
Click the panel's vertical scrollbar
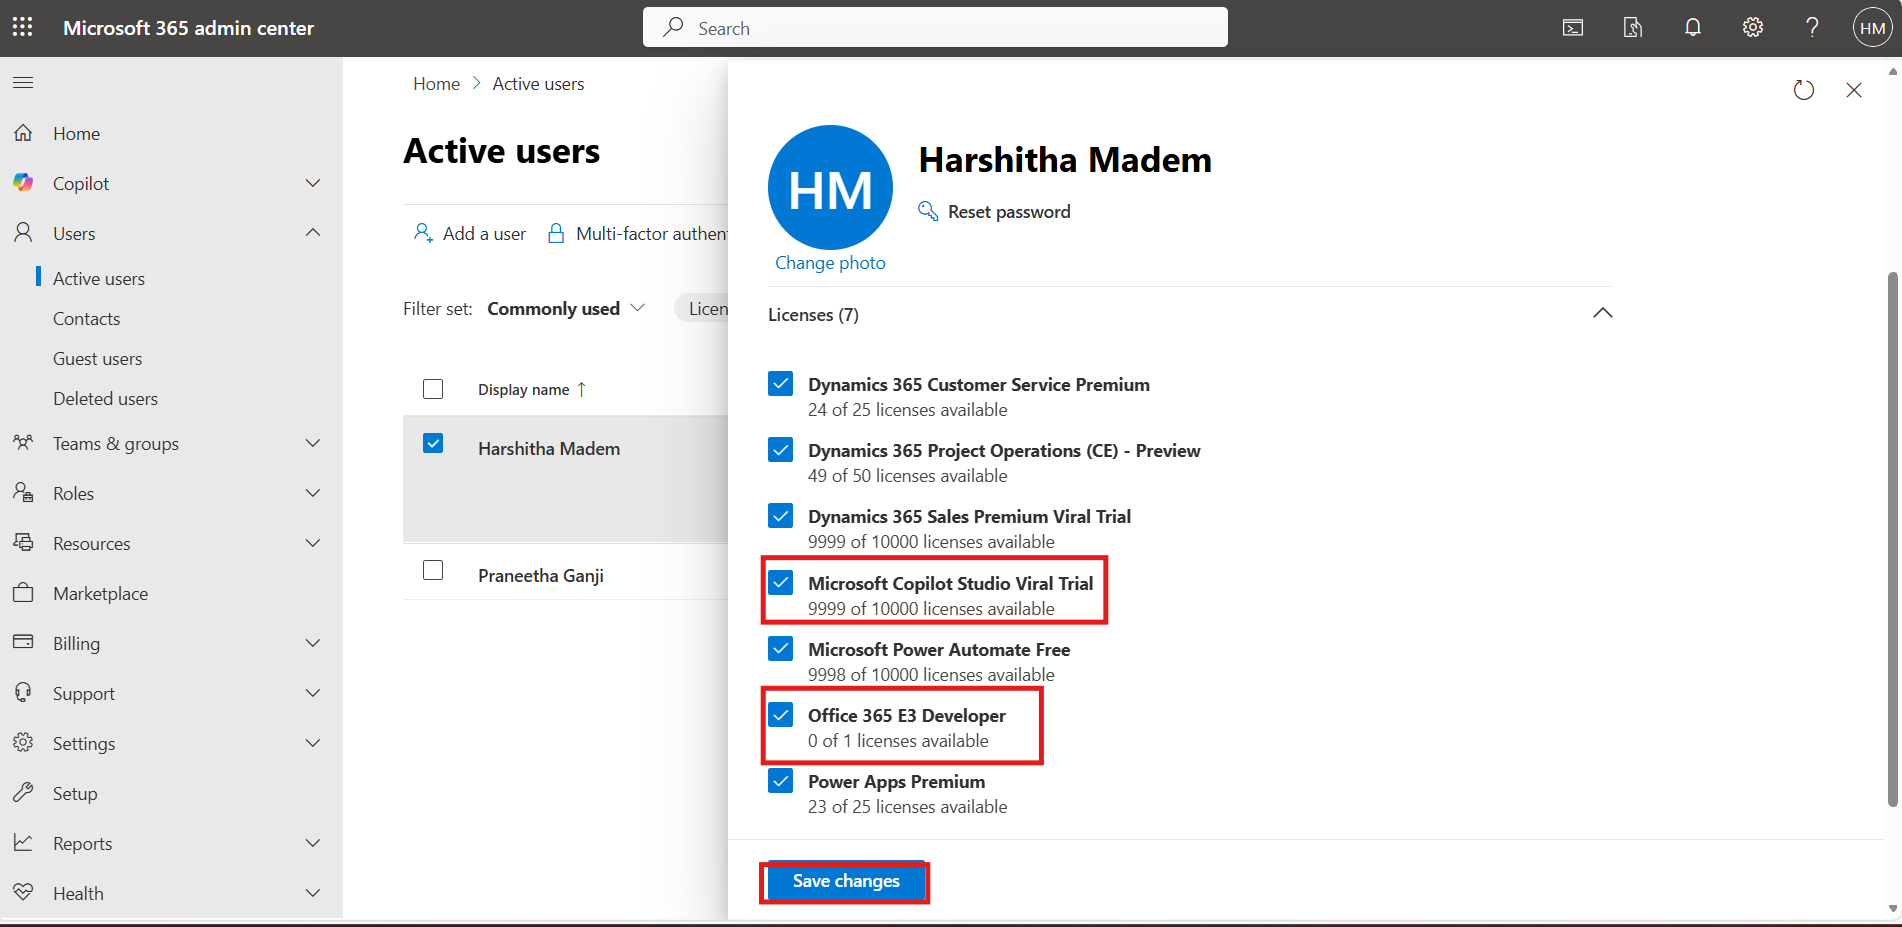click(1892, 540)
